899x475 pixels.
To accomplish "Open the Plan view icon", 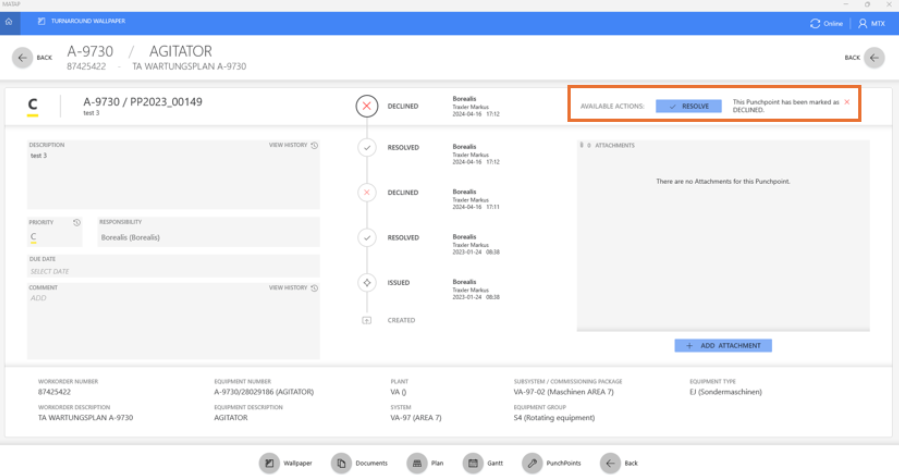I will tap(417, 463).
